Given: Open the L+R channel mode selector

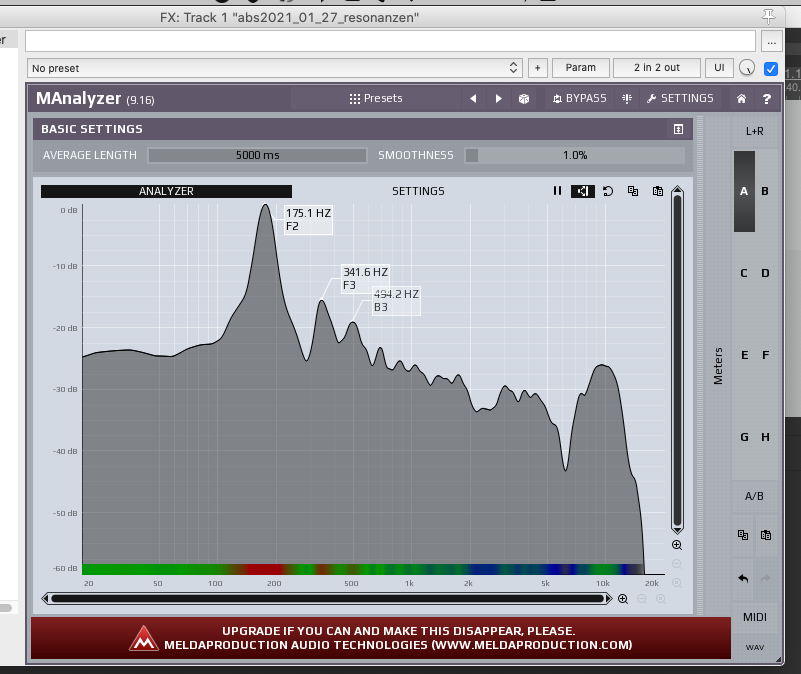Looking at the screenshot, I should click(x=755, y=131).
